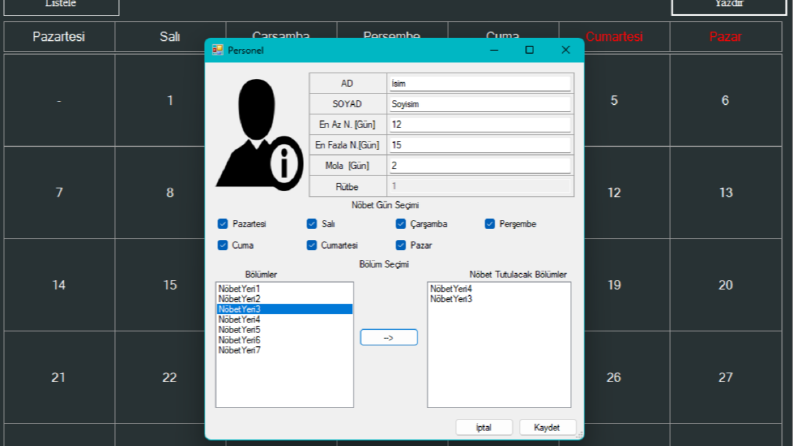The height and width of the screenshot is (446, 793).
Task: Click the Personel window title bar icon
Action: (x=217, y=50)
